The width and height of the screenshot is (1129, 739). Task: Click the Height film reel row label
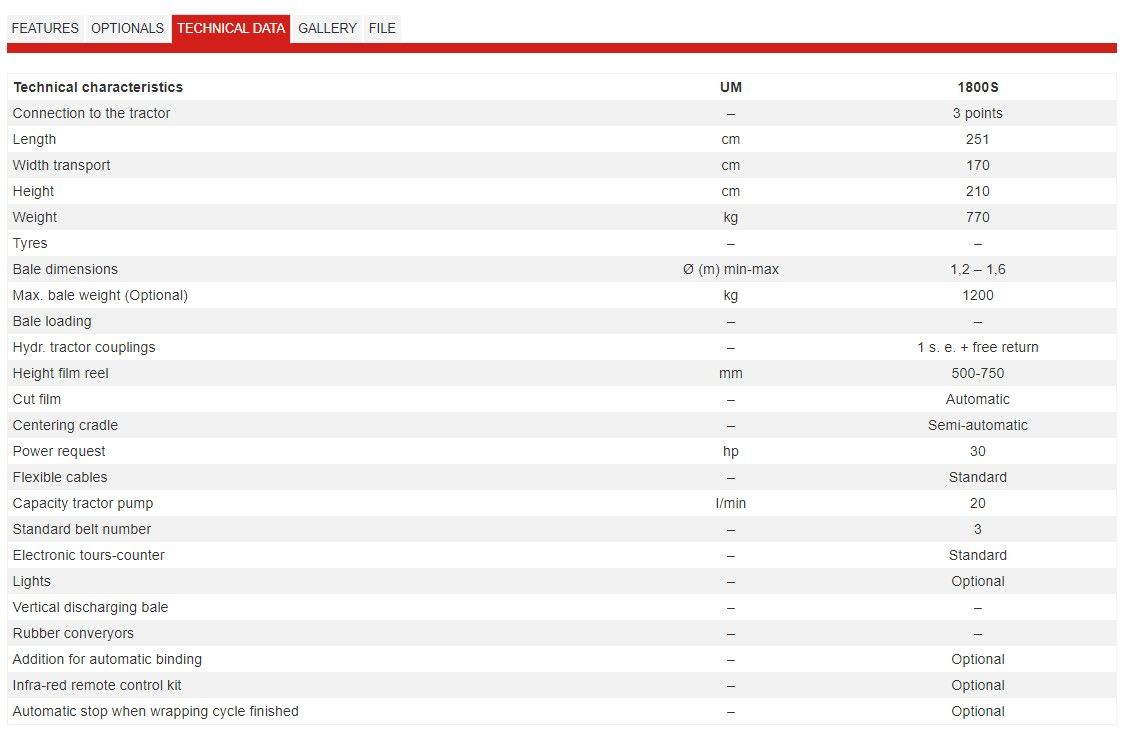[60, 373]
